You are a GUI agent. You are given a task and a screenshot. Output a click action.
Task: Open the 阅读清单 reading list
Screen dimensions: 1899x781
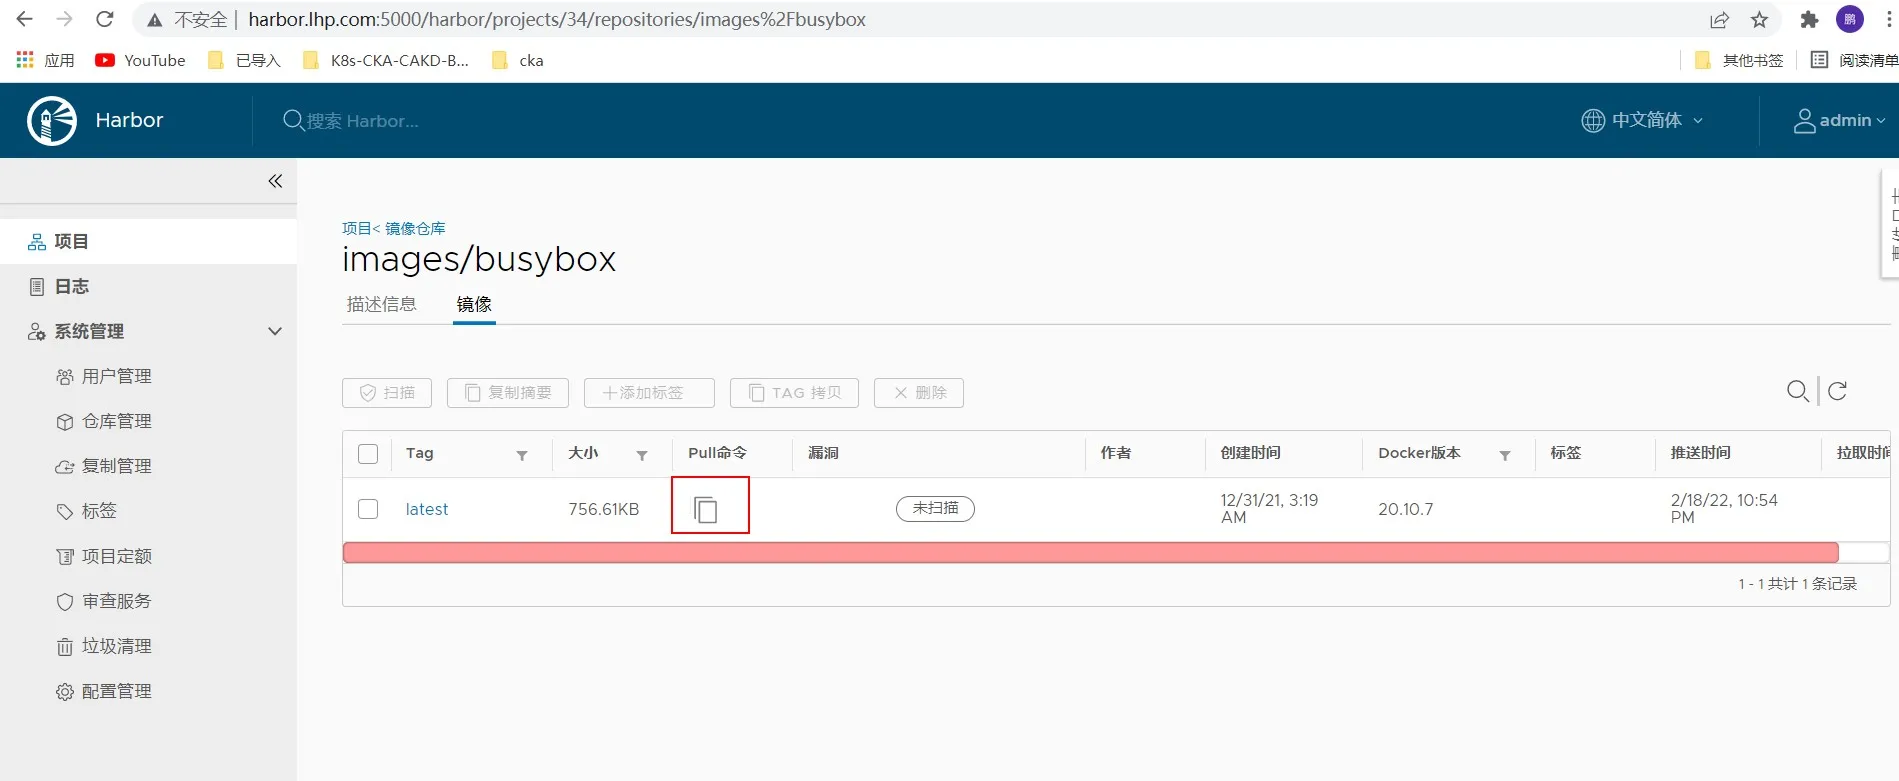pyautogui.click(x=1855, y=60)
